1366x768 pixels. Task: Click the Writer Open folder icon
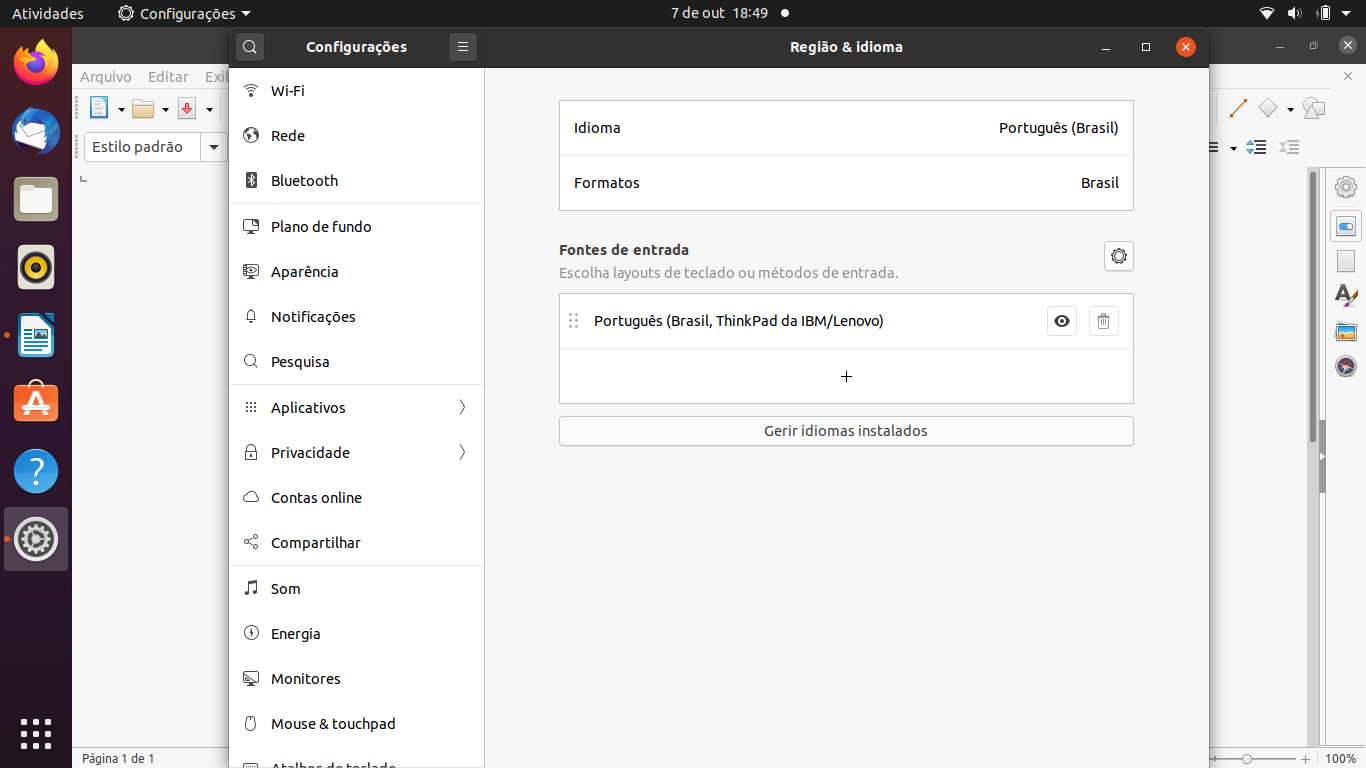pyautogui.click(x=144, y=109)
